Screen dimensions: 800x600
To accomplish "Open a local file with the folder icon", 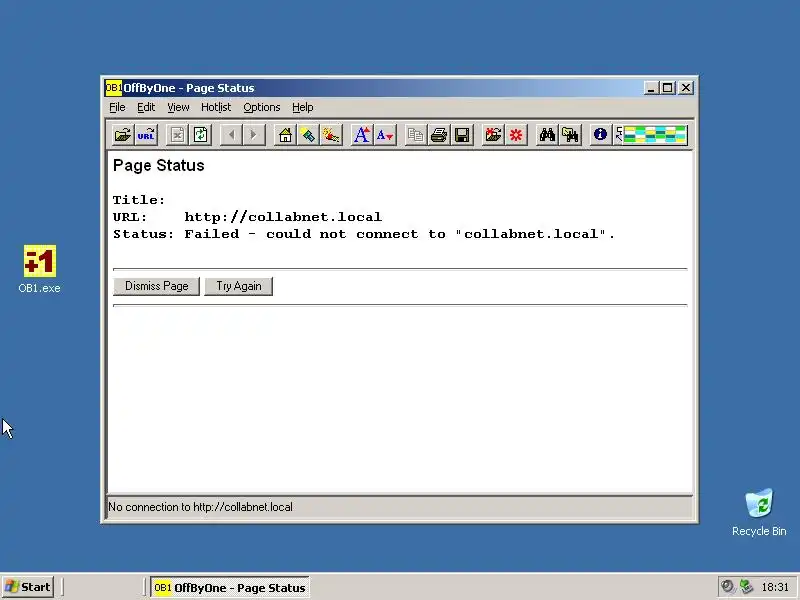I will pos(123,135).
